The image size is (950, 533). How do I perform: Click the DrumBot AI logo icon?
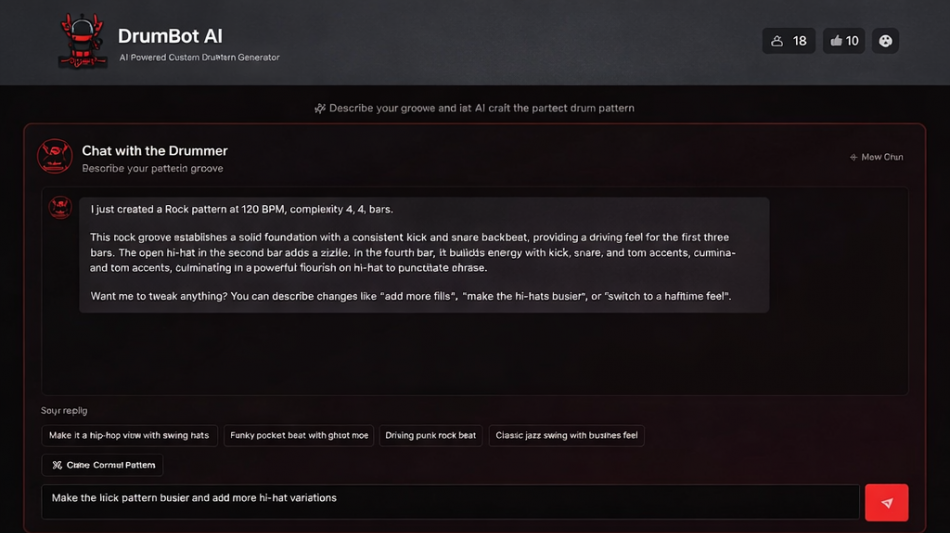tap(82, 41)
